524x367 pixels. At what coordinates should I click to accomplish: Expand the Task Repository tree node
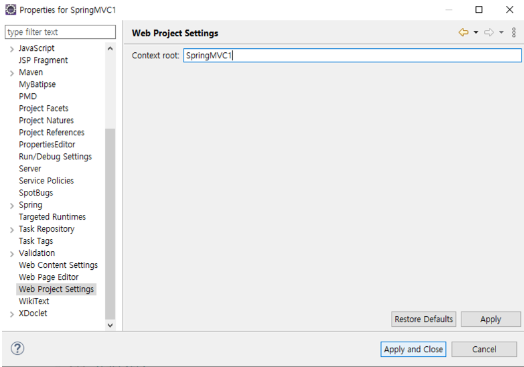12,230
